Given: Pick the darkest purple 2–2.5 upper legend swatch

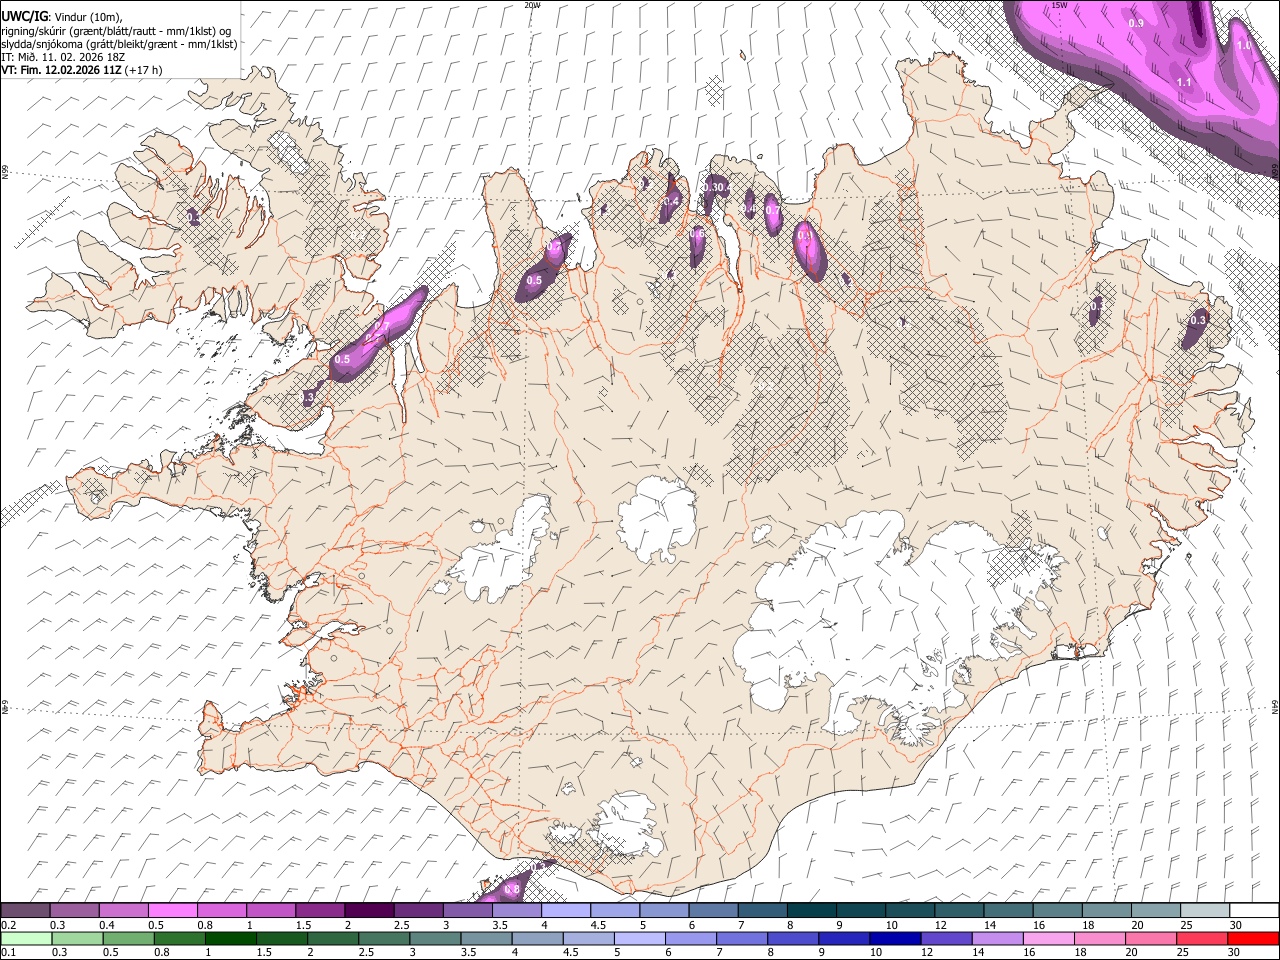Looking at the screenshot, I should tap(369, 911).
